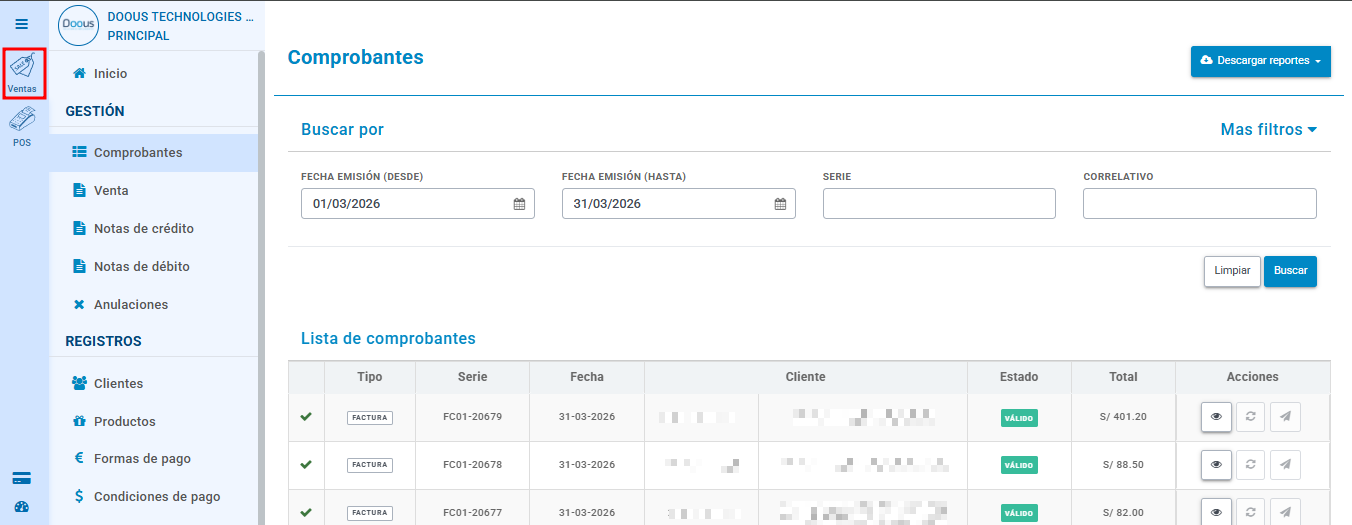This screenshot has width=1352, height=525.
Task: Open the POS module icon
Action: (x=22, y=128)
